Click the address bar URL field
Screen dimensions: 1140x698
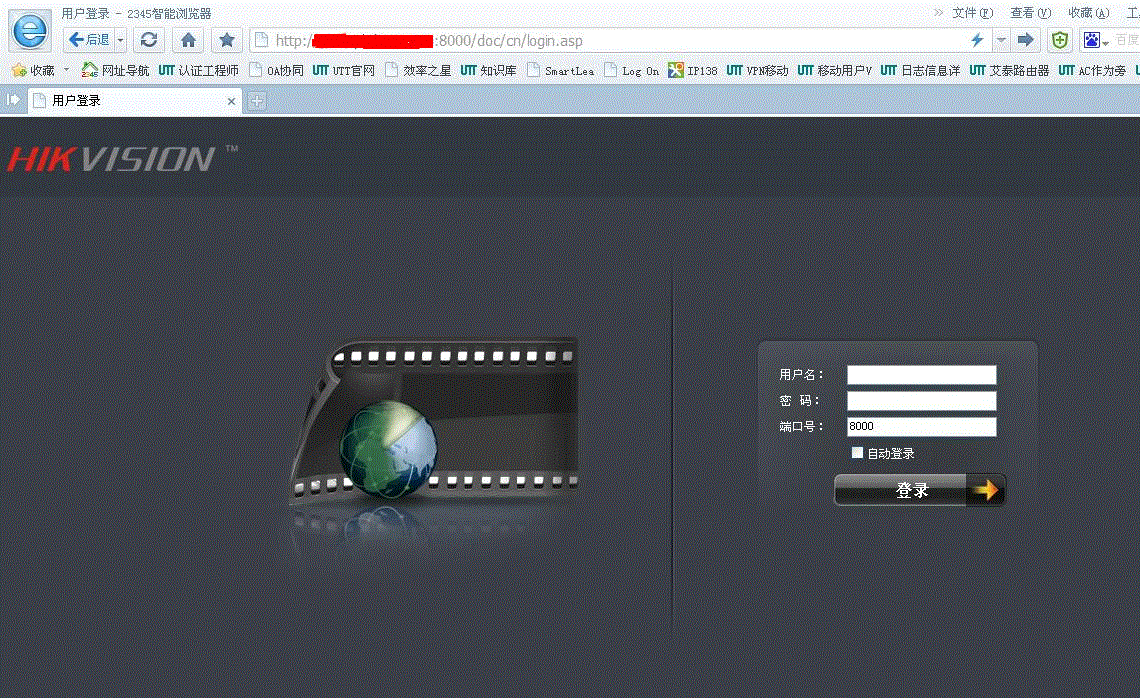618,41
